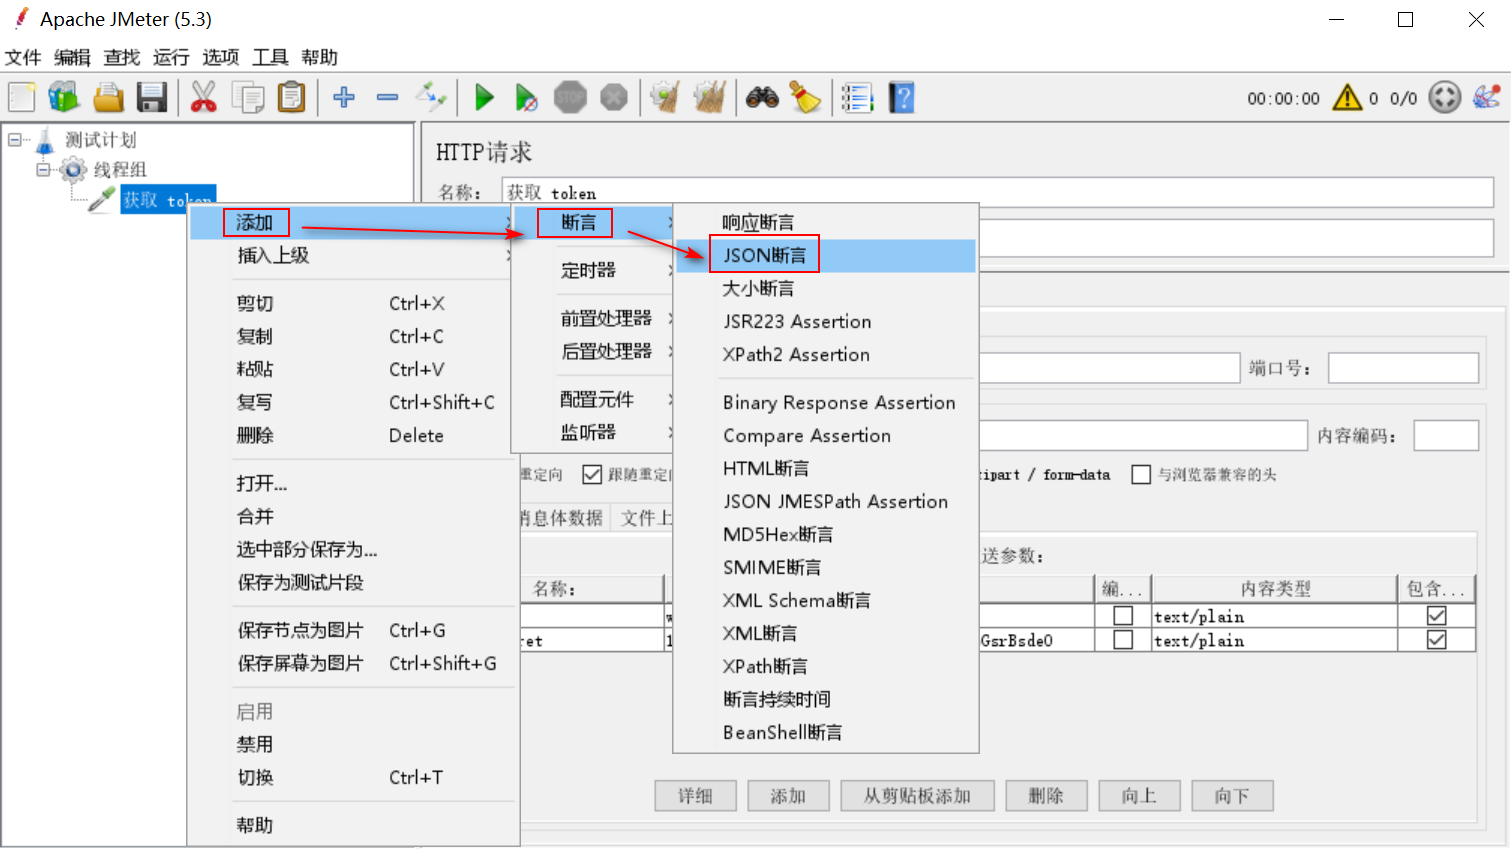Open the 编辑 menu
Screen dimensions: 1511x849
(72, 57)
